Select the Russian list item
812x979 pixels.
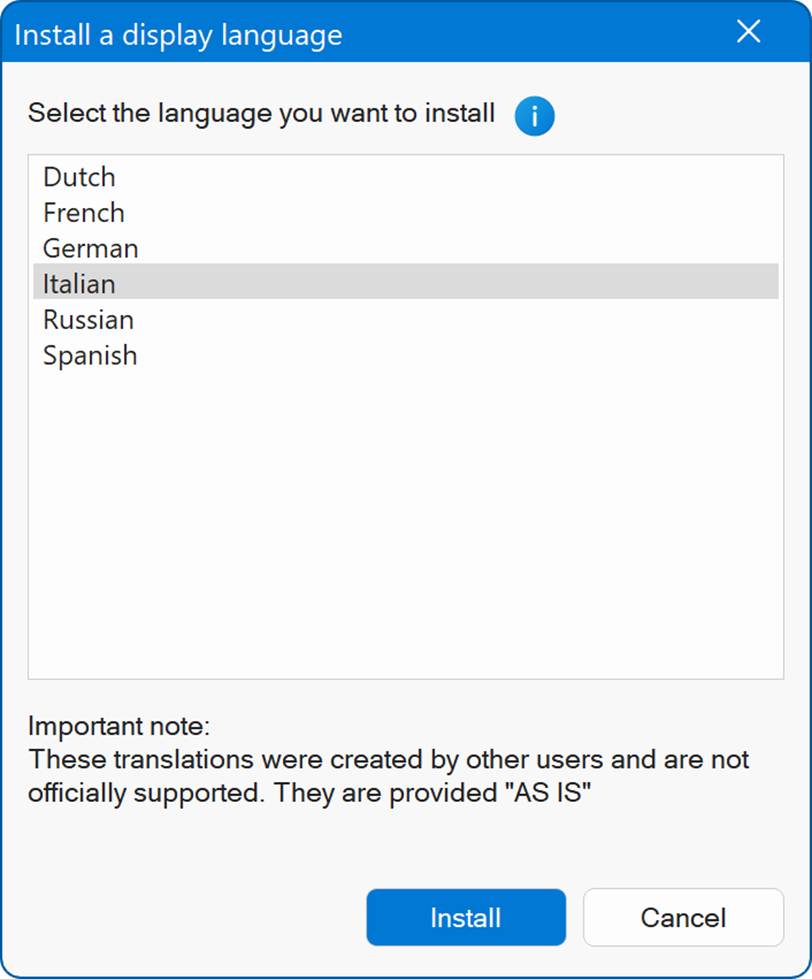(88, 320)
